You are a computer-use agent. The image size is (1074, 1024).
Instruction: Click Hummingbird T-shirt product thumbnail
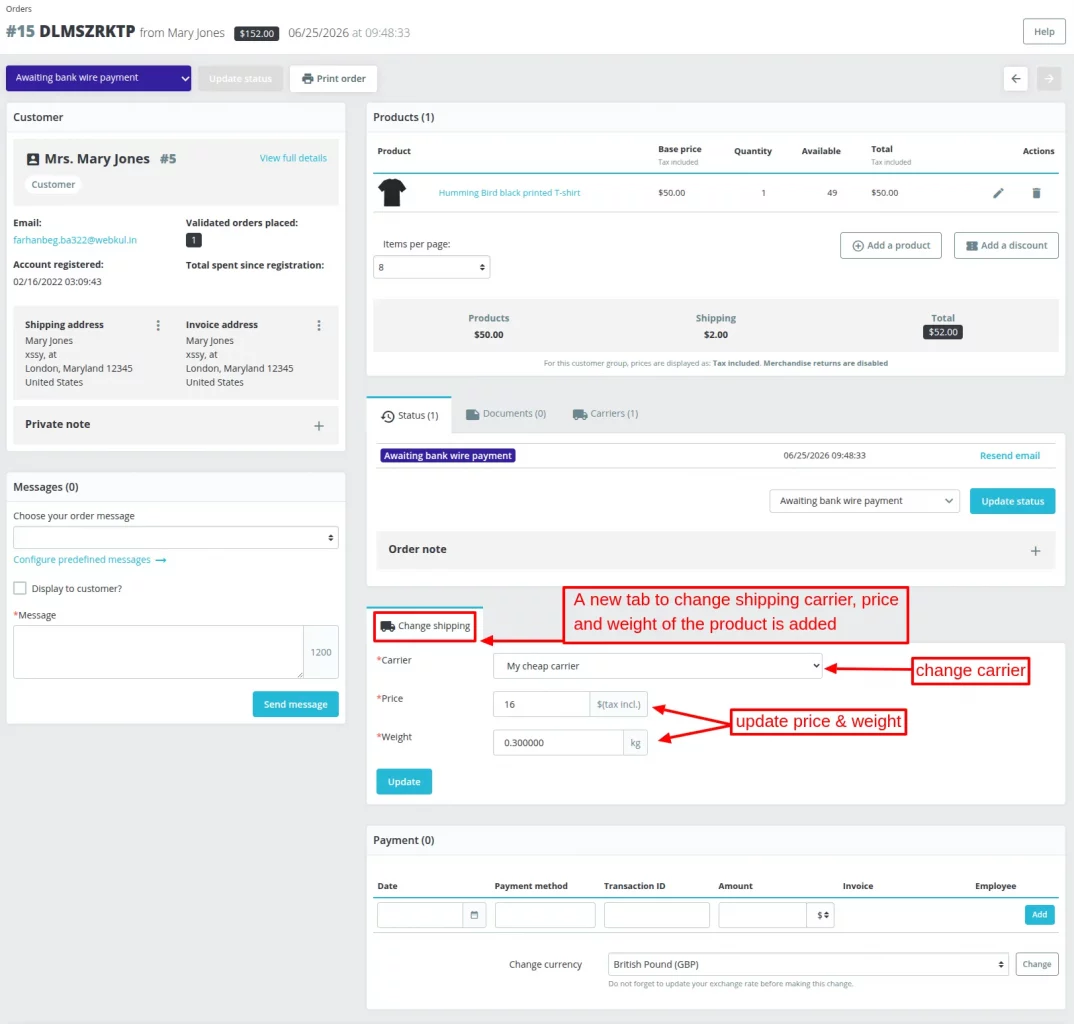click(392, 192)
